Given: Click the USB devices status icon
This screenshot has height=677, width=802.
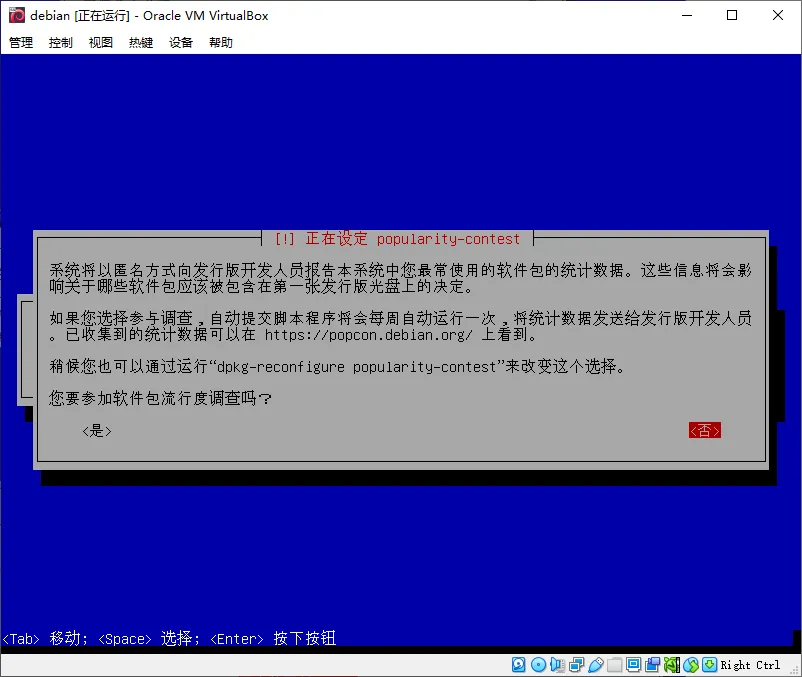Looking at the screenshot, I should (595, 665).
